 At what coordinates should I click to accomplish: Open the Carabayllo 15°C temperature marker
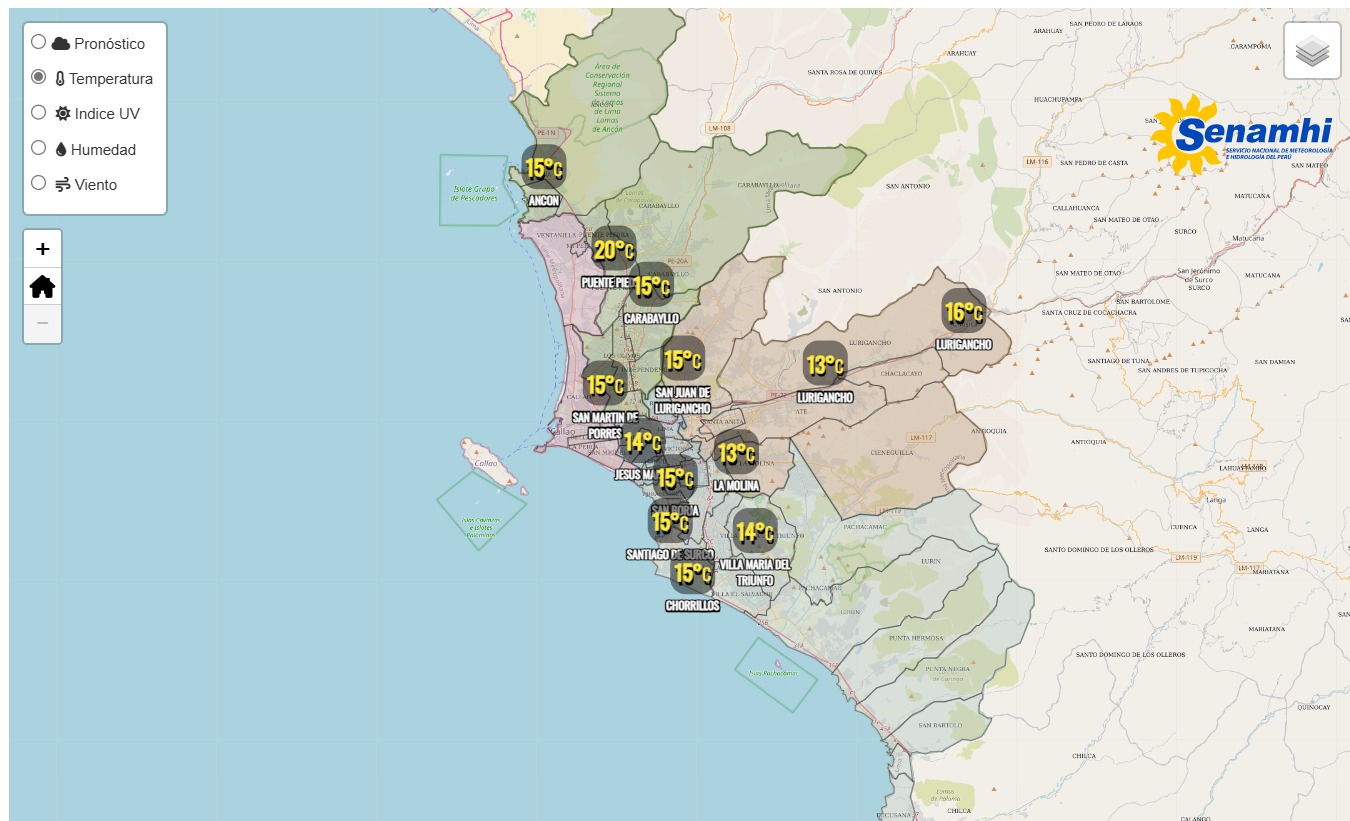tap(651, 285)
